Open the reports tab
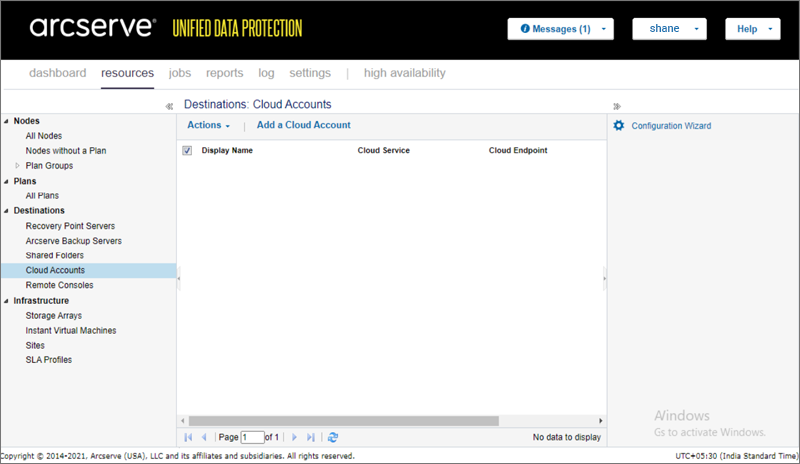 [x=224, y=73]
